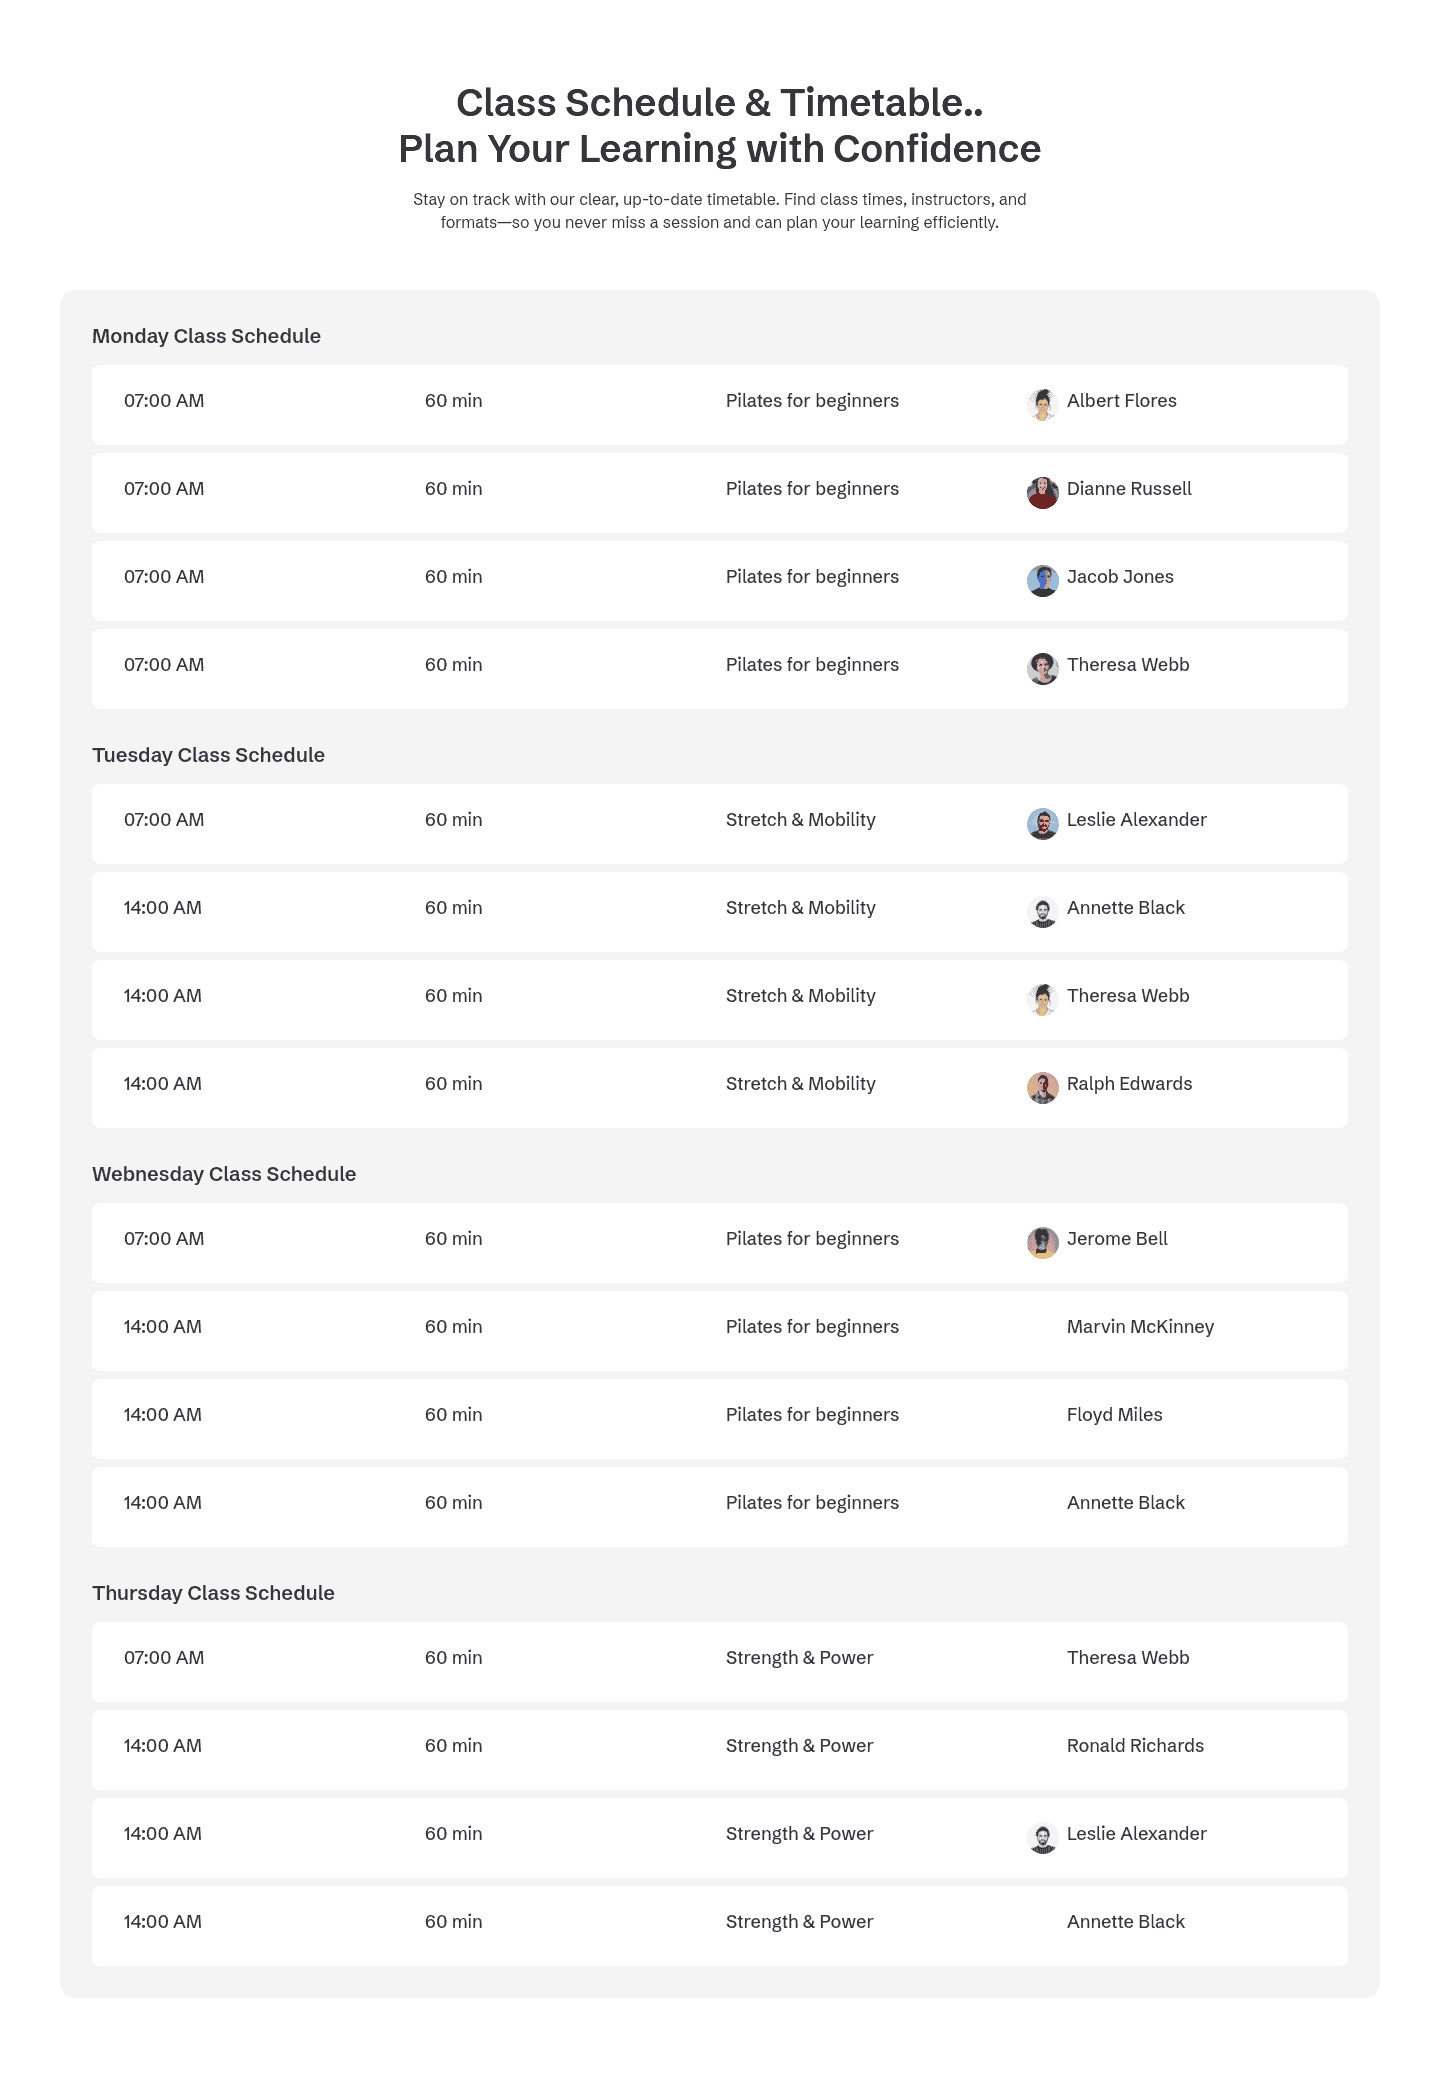
Task: Click Strength & Power class in Ronald Richards row
Action: [x=799, y=1746]
